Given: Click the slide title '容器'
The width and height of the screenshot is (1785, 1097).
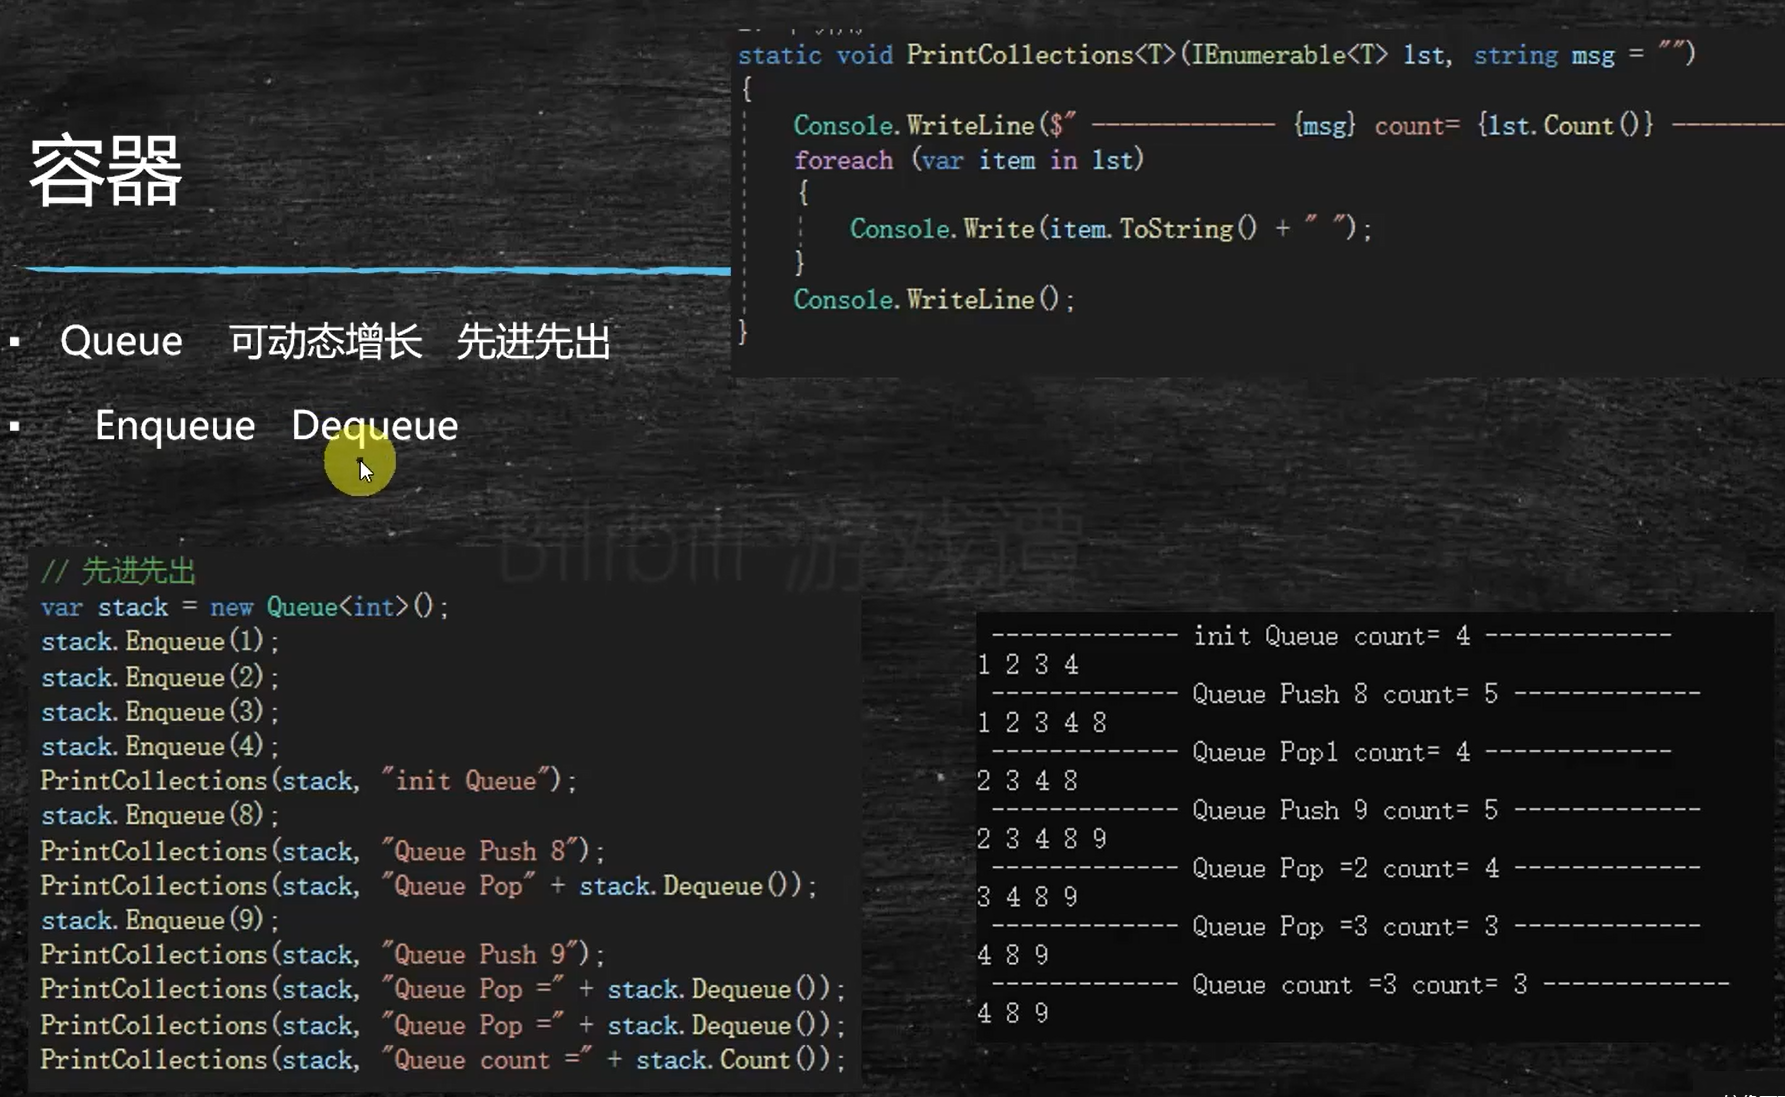Looking at the screenshot, I should 106,171.
